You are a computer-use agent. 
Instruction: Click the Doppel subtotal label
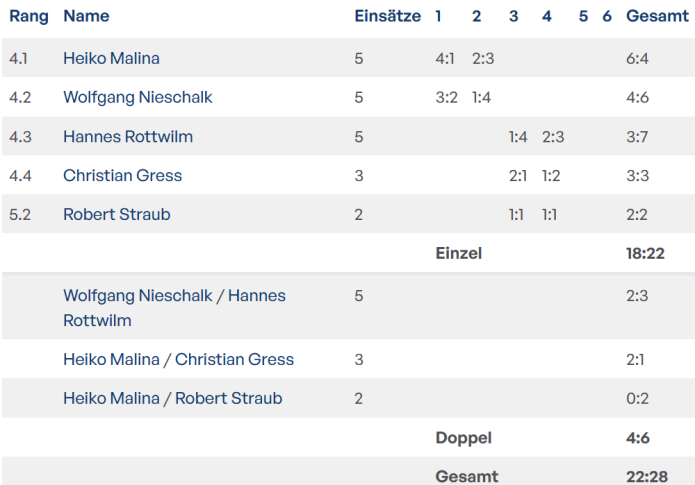click(x=463, y=438)
